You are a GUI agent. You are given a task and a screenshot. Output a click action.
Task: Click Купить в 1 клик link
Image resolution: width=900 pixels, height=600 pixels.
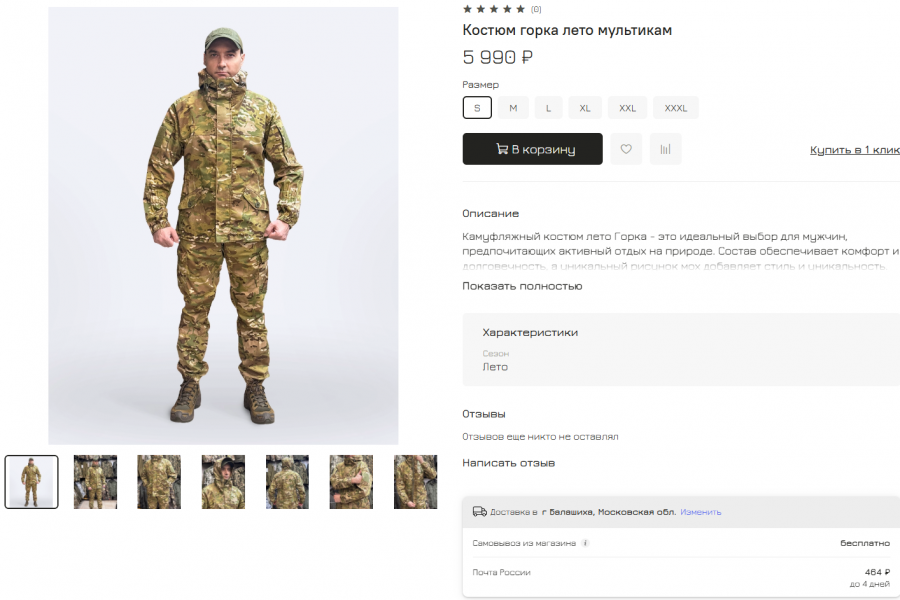tap(855, 150)
